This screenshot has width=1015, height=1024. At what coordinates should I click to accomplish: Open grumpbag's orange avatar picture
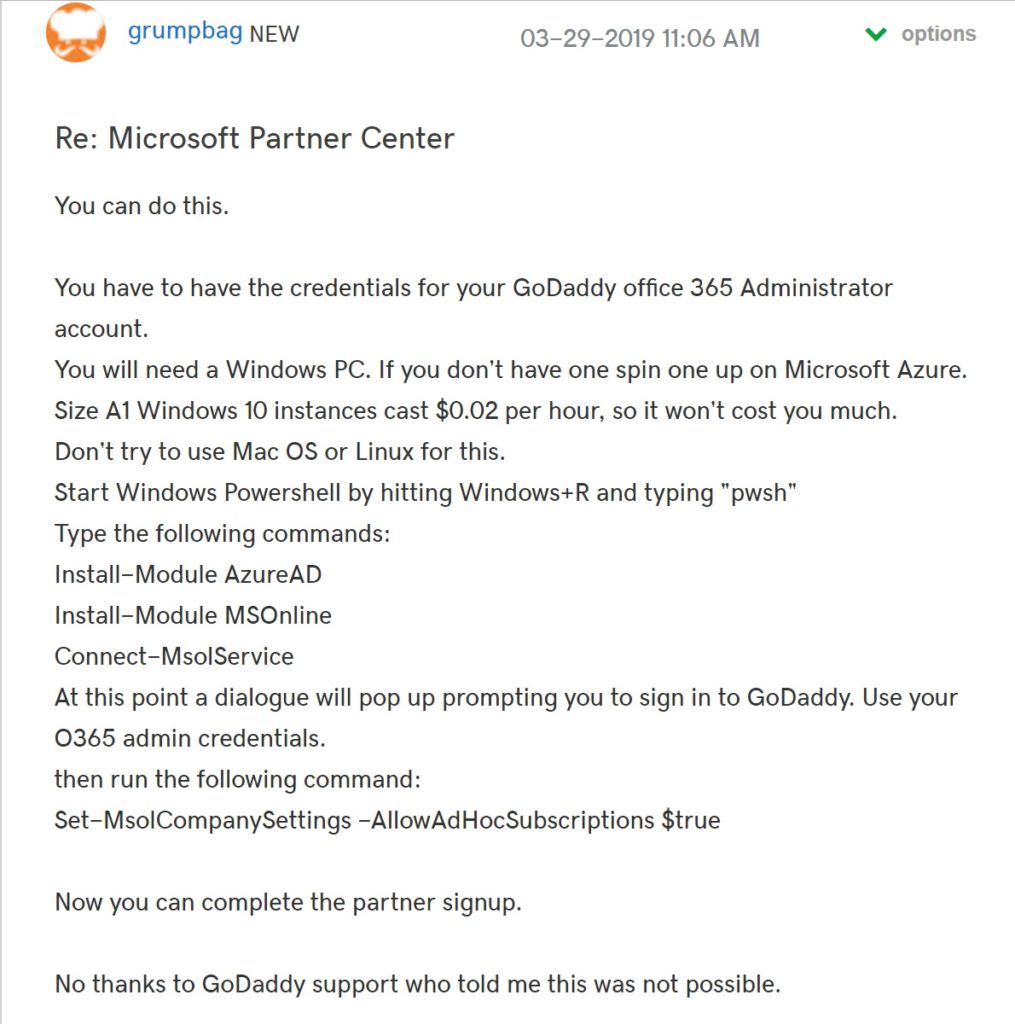(x=75, y=33)
